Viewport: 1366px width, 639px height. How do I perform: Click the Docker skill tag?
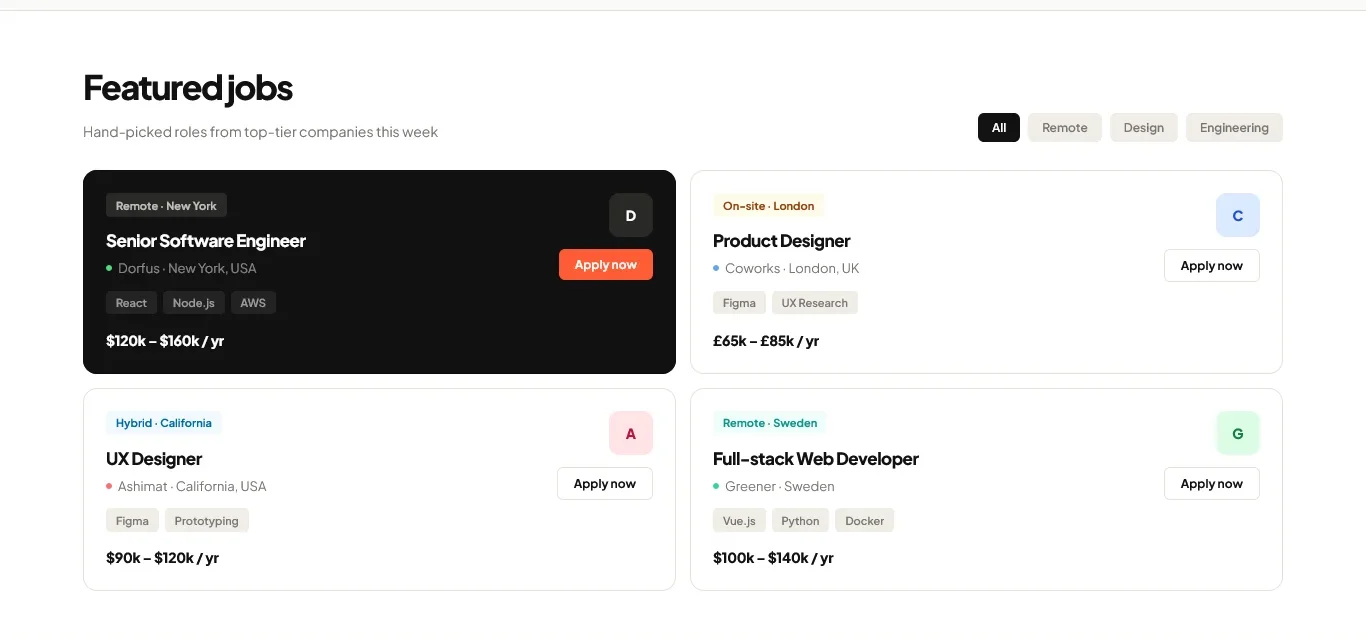coord(864,521)
